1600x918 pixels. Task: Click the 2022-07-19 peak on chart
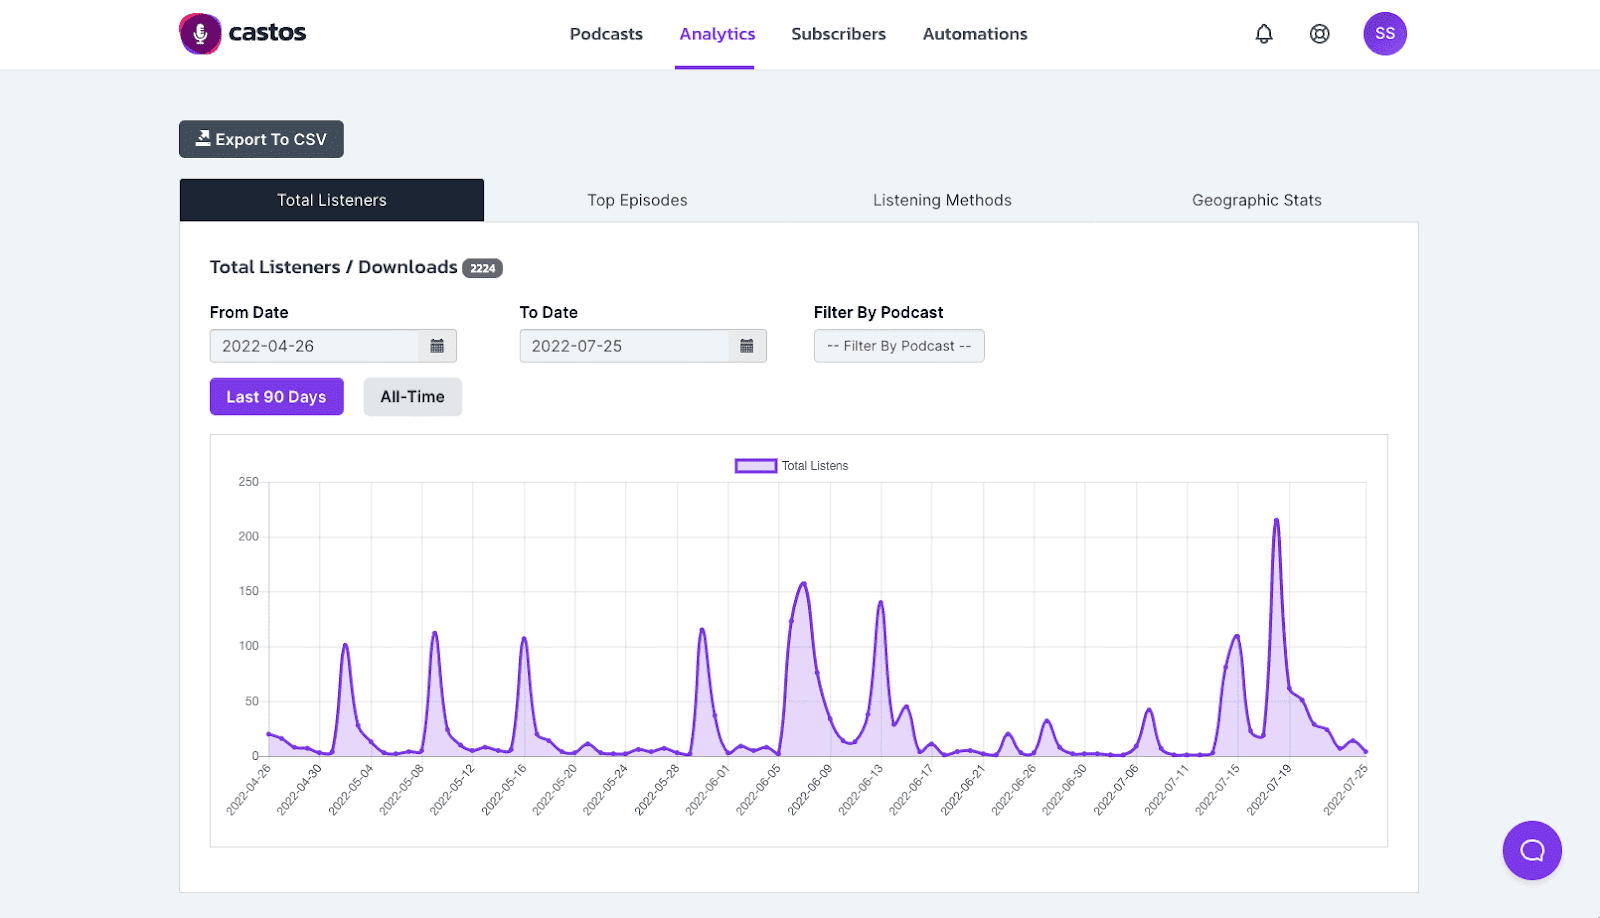[1276, 520]
